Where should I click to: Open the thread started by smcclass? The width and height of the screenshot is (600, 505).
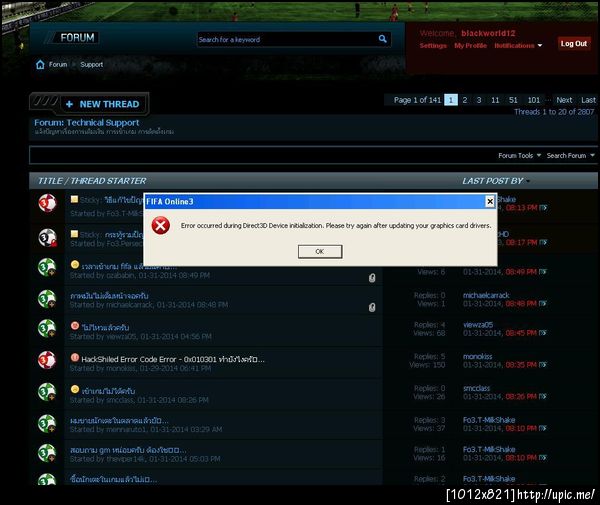108,391
